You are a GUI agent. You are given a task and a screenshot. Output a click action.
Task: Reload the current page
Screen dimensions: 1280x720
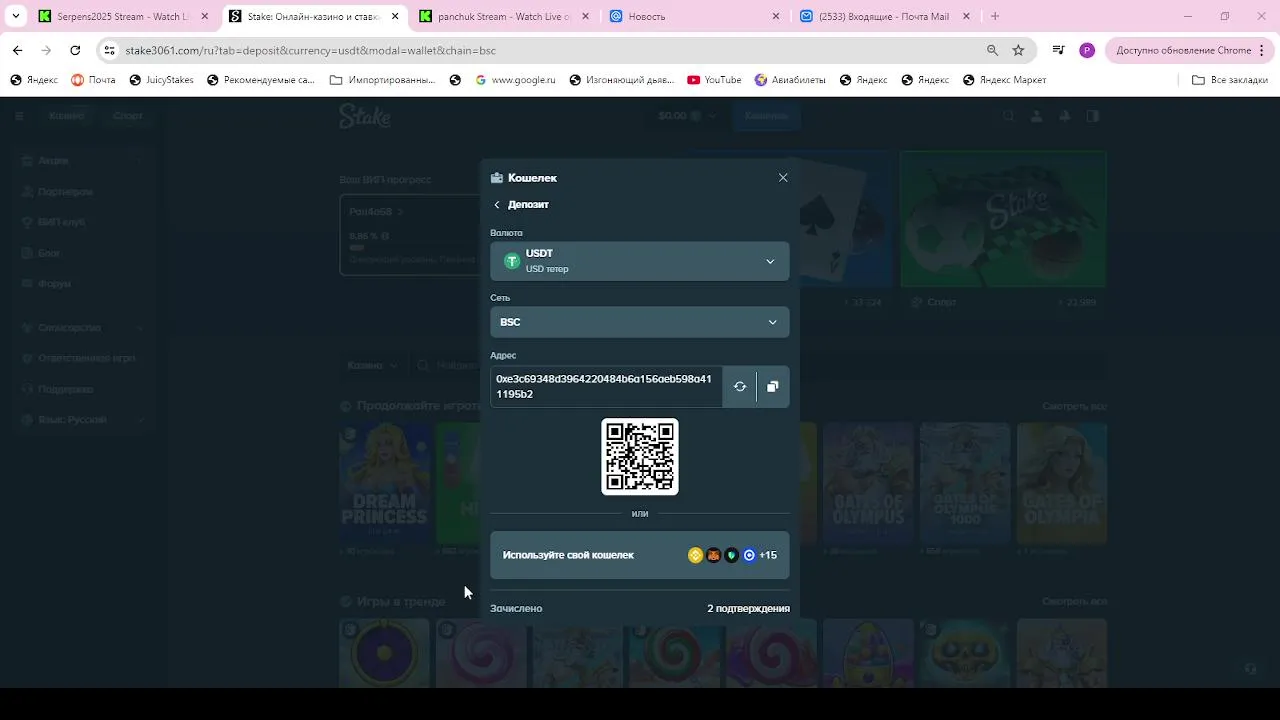tap(75, 50)
